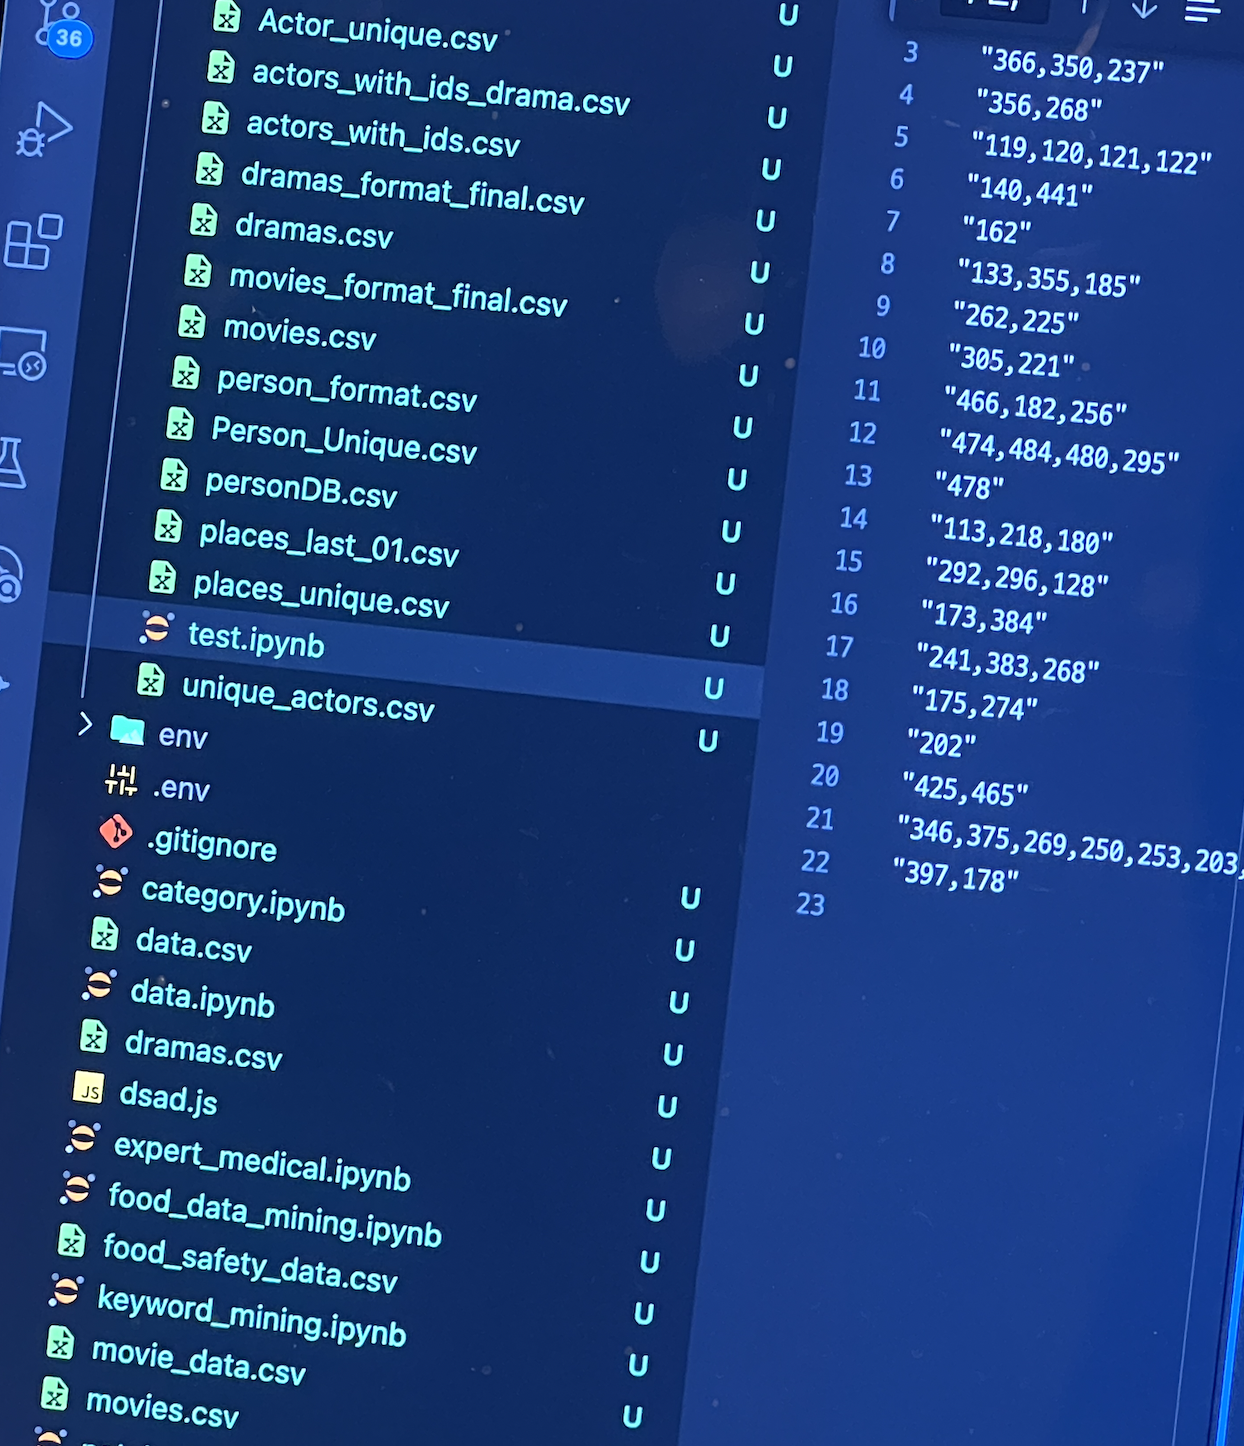
Task: Open places_unique.csv file
Action: [321, 595]
